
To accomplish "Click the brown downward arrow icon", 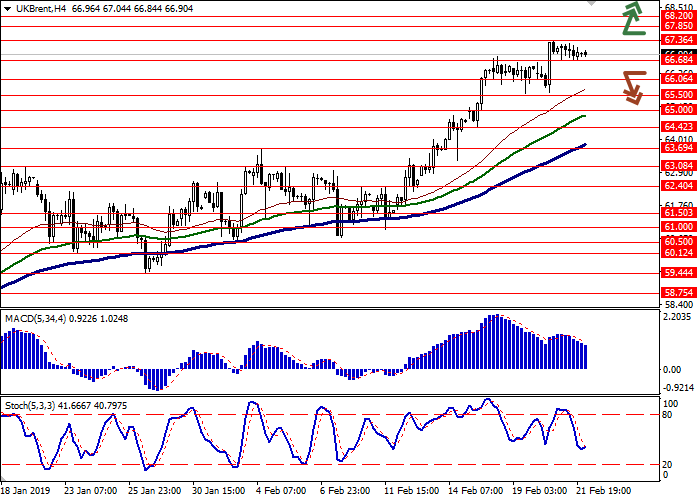I will point(632,86).
